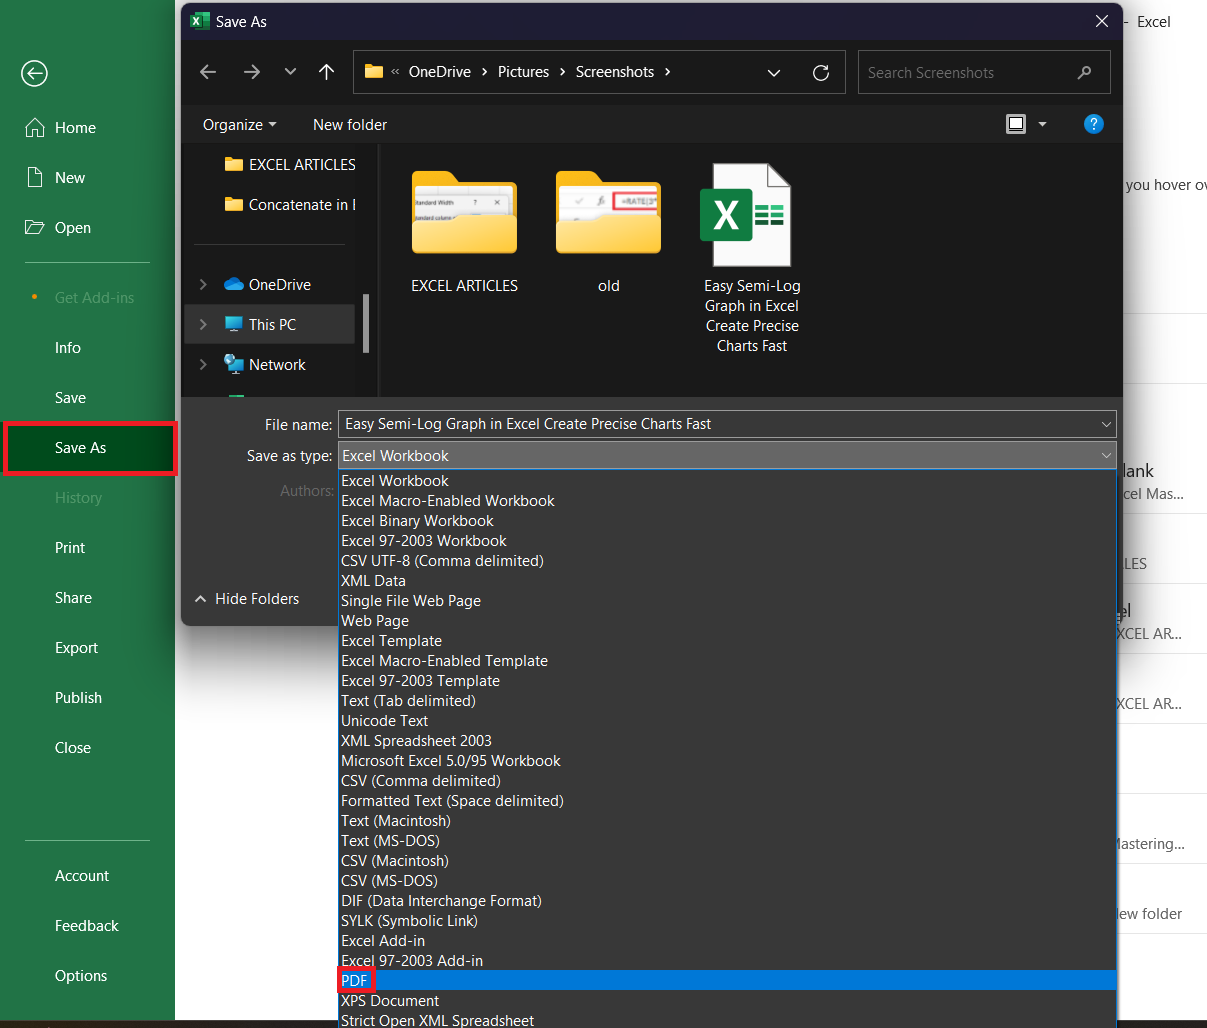Image resolution: width=1207 pixels, height=1028 pixels.
Task: Choose Excel 97-2003 Workbook type
Action: point(727,541)
